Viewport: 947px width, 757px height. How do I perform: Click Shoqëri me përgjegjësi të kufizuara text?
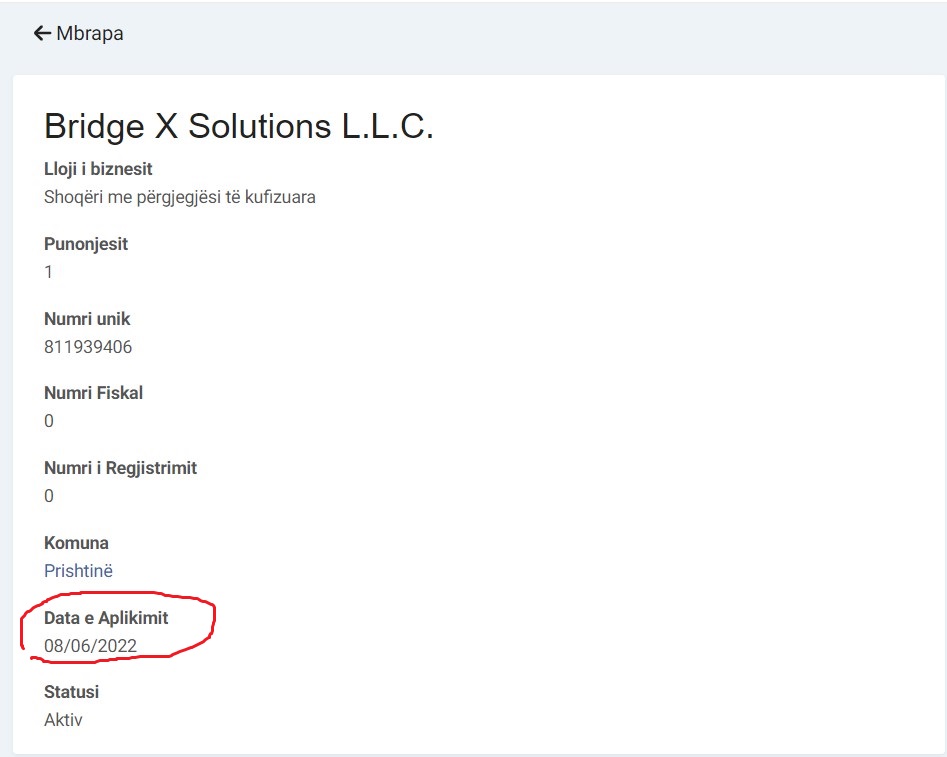pyautogui.click(x=179, y=198)
